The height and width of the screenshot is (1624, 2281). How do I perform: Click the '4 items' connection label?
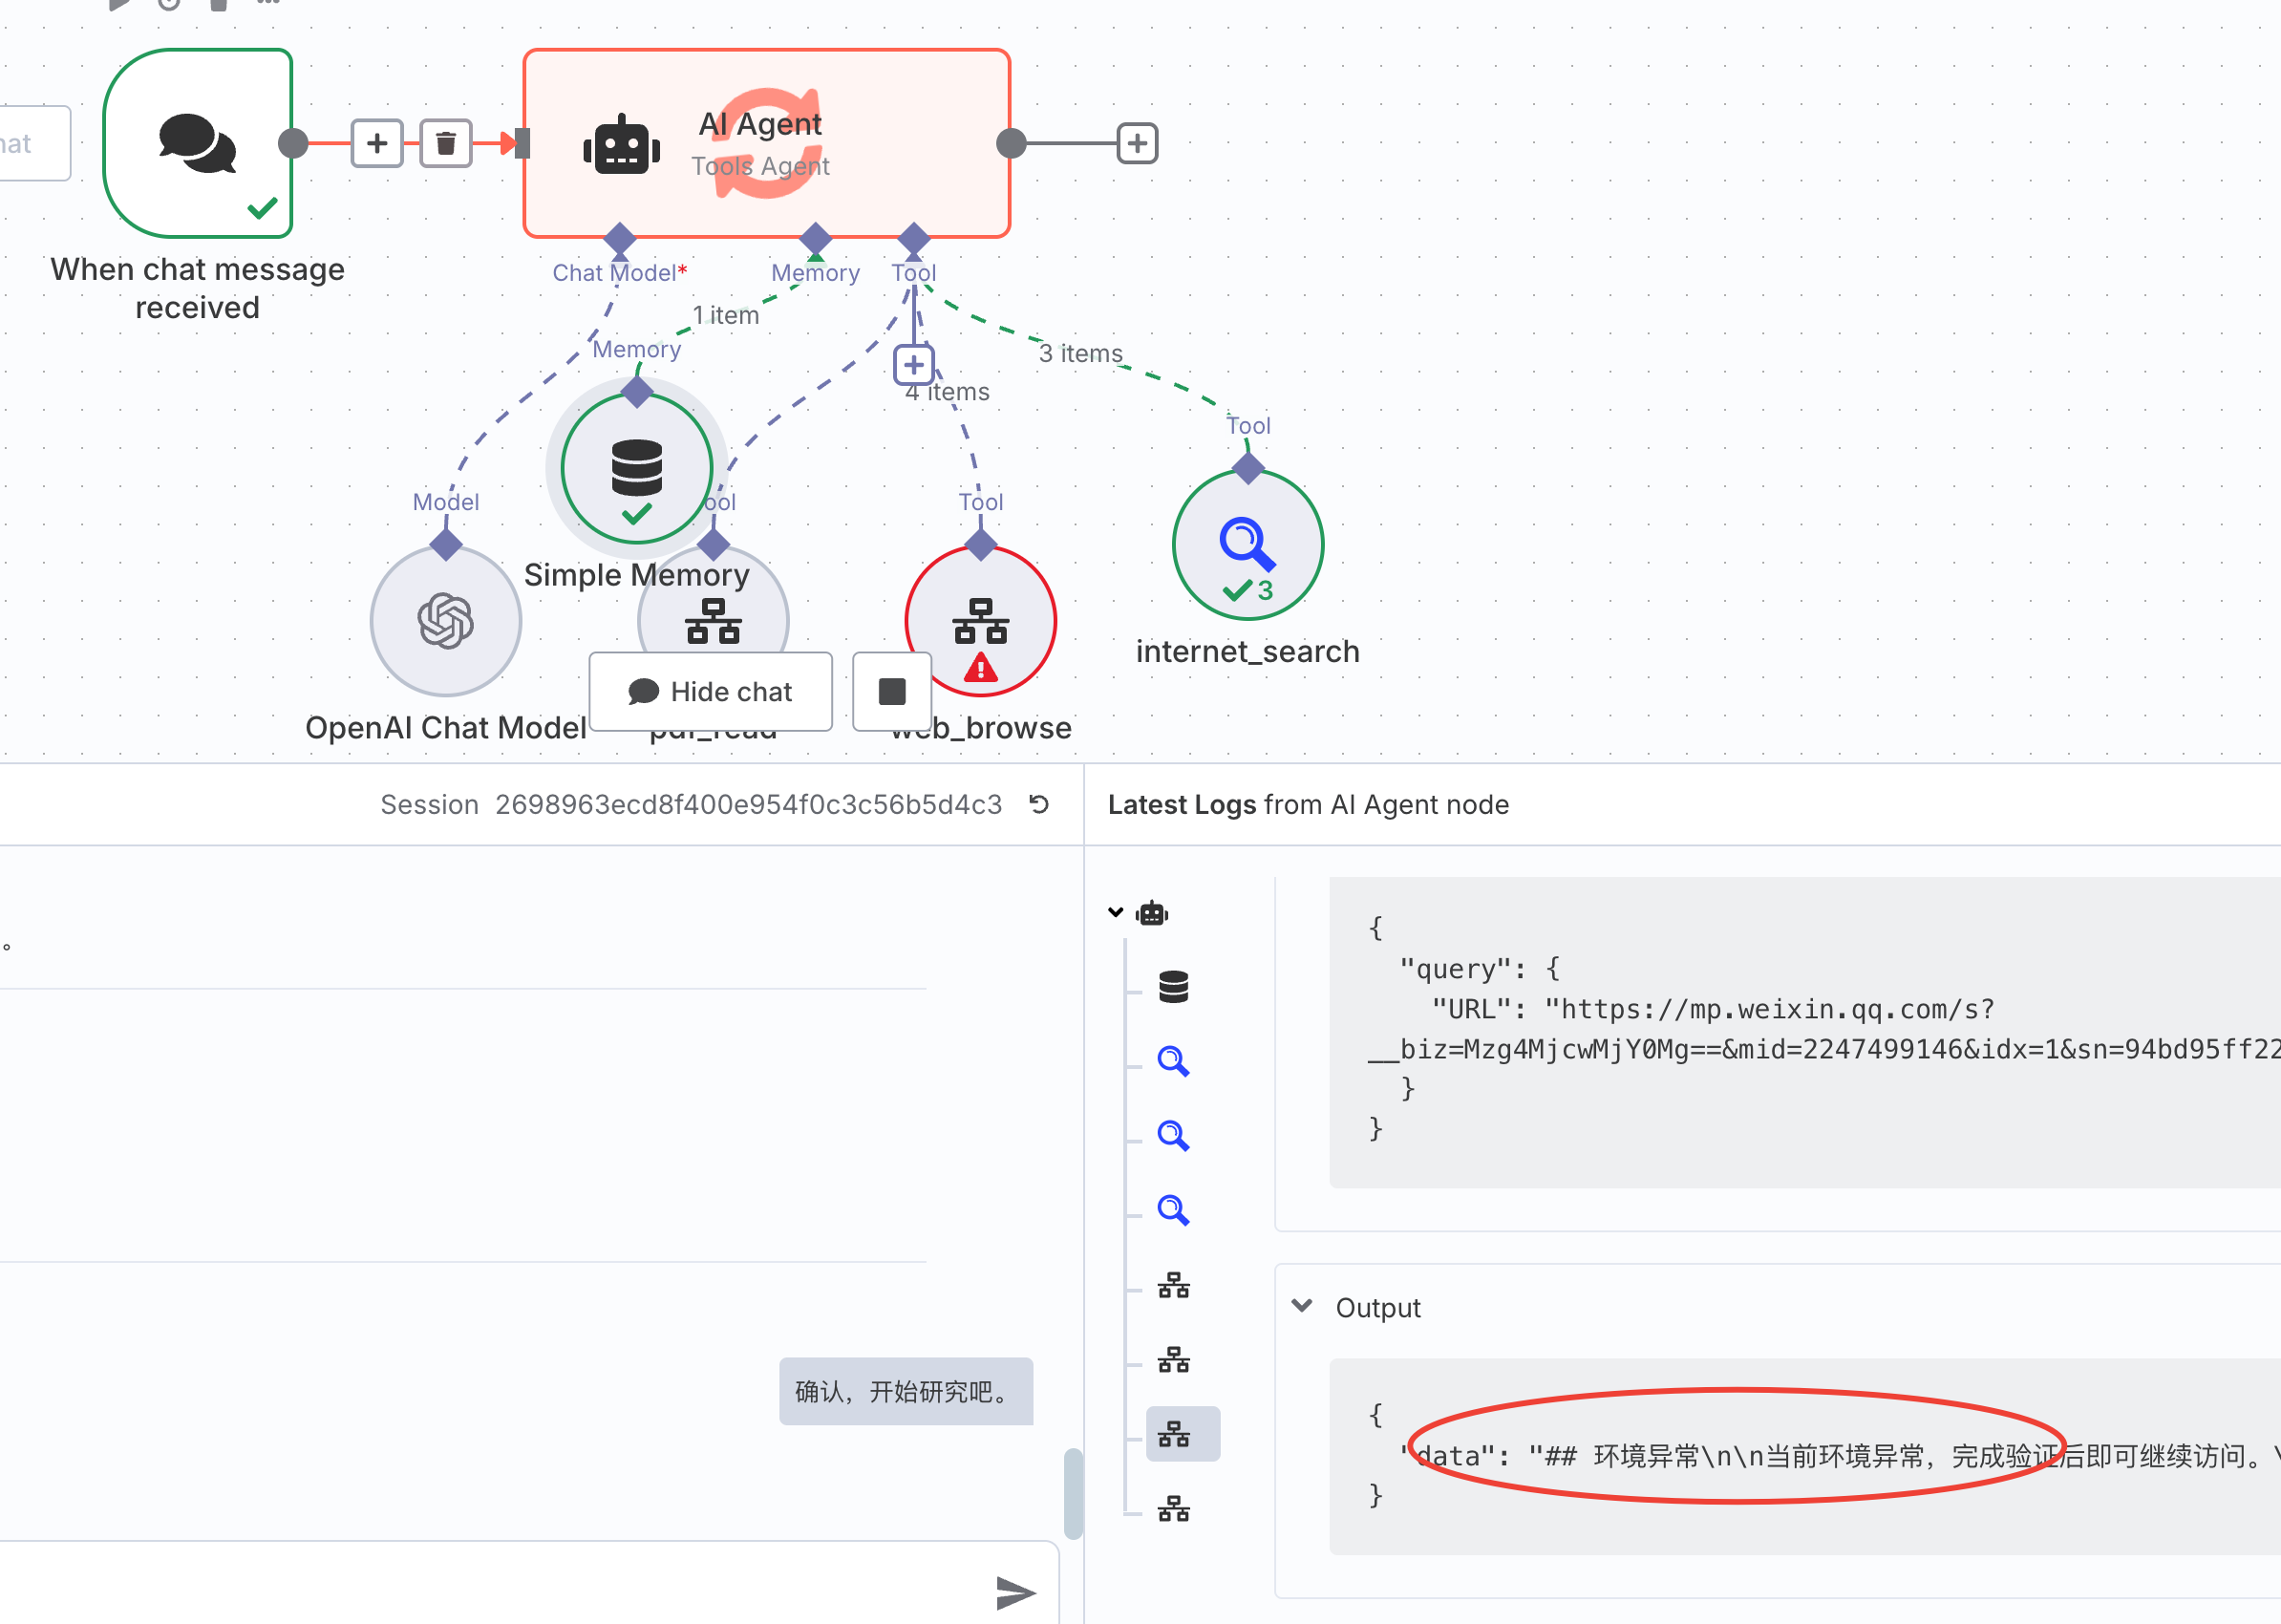[947, 392]
